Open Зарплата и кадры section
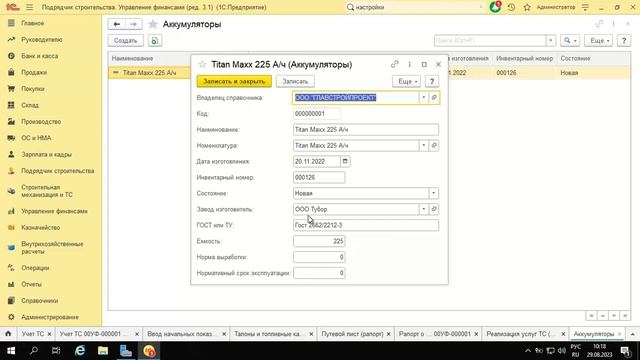This screenshot has width=640, height=360. pos(46,154)
